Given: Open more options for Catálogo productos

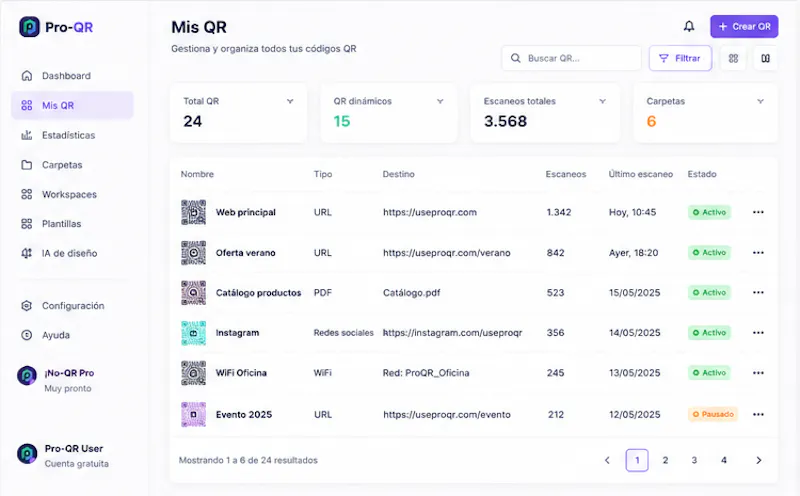Looking at the screenshot, I should [x=758, y=292].
